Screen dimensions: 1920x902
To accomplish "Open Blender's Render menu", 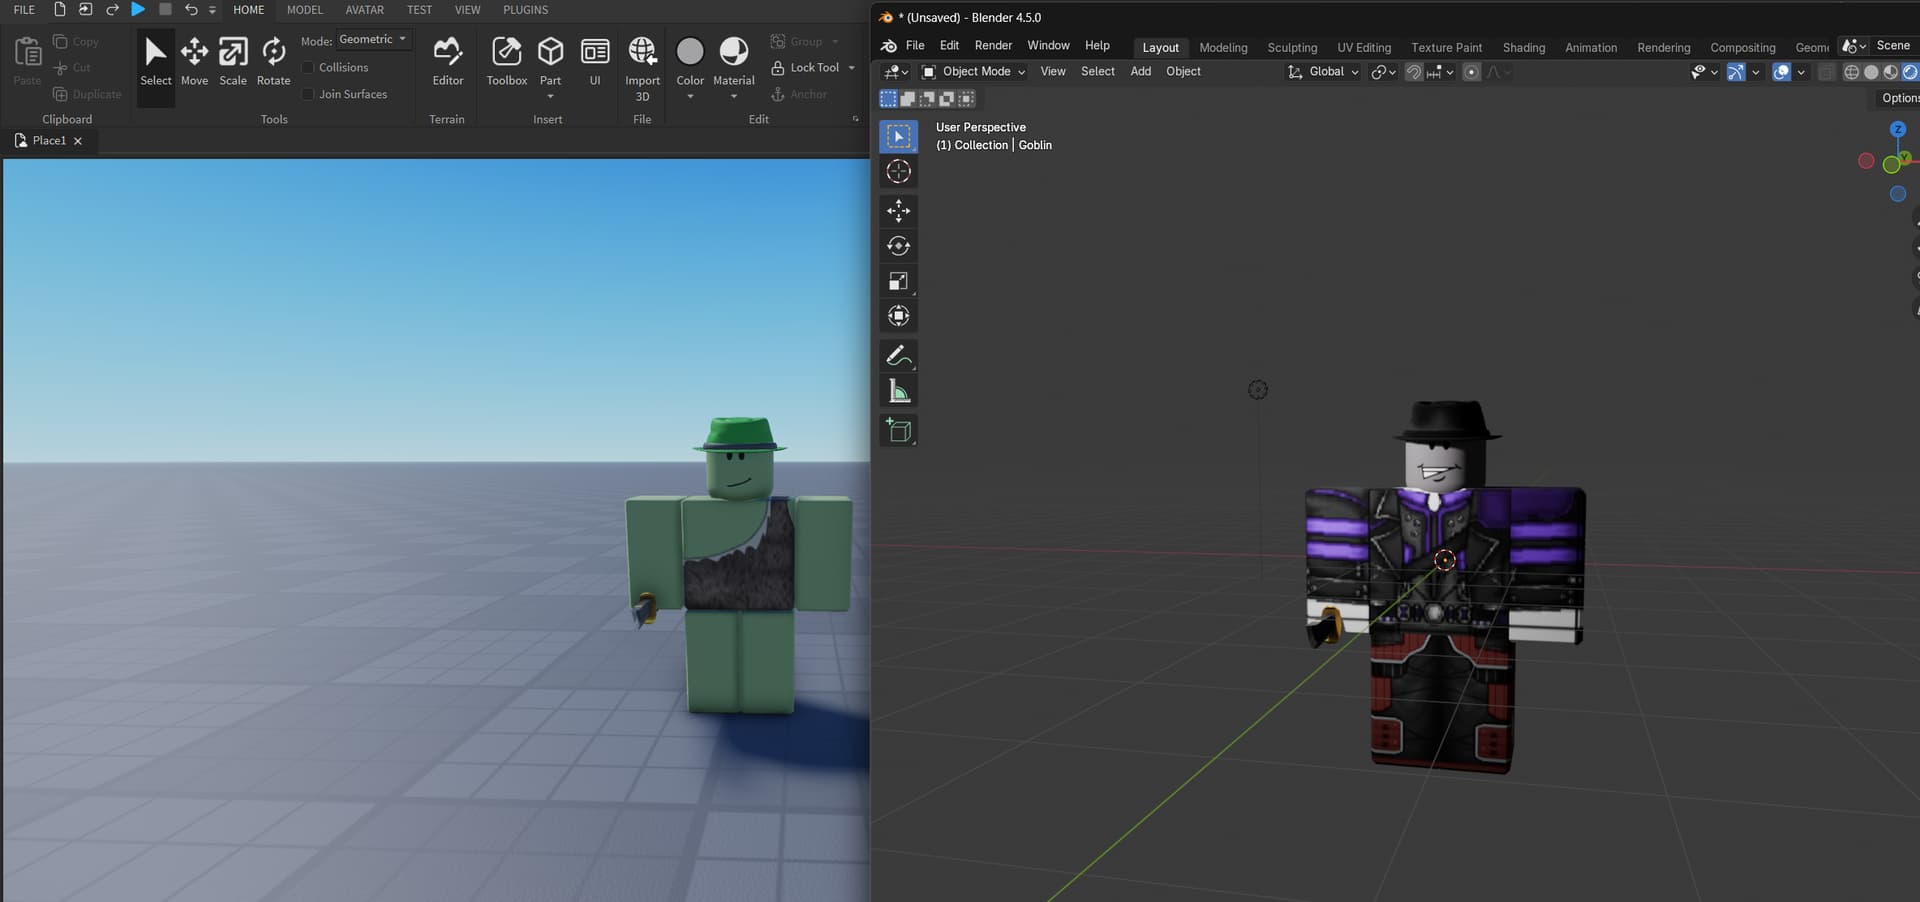I will 993,45.
